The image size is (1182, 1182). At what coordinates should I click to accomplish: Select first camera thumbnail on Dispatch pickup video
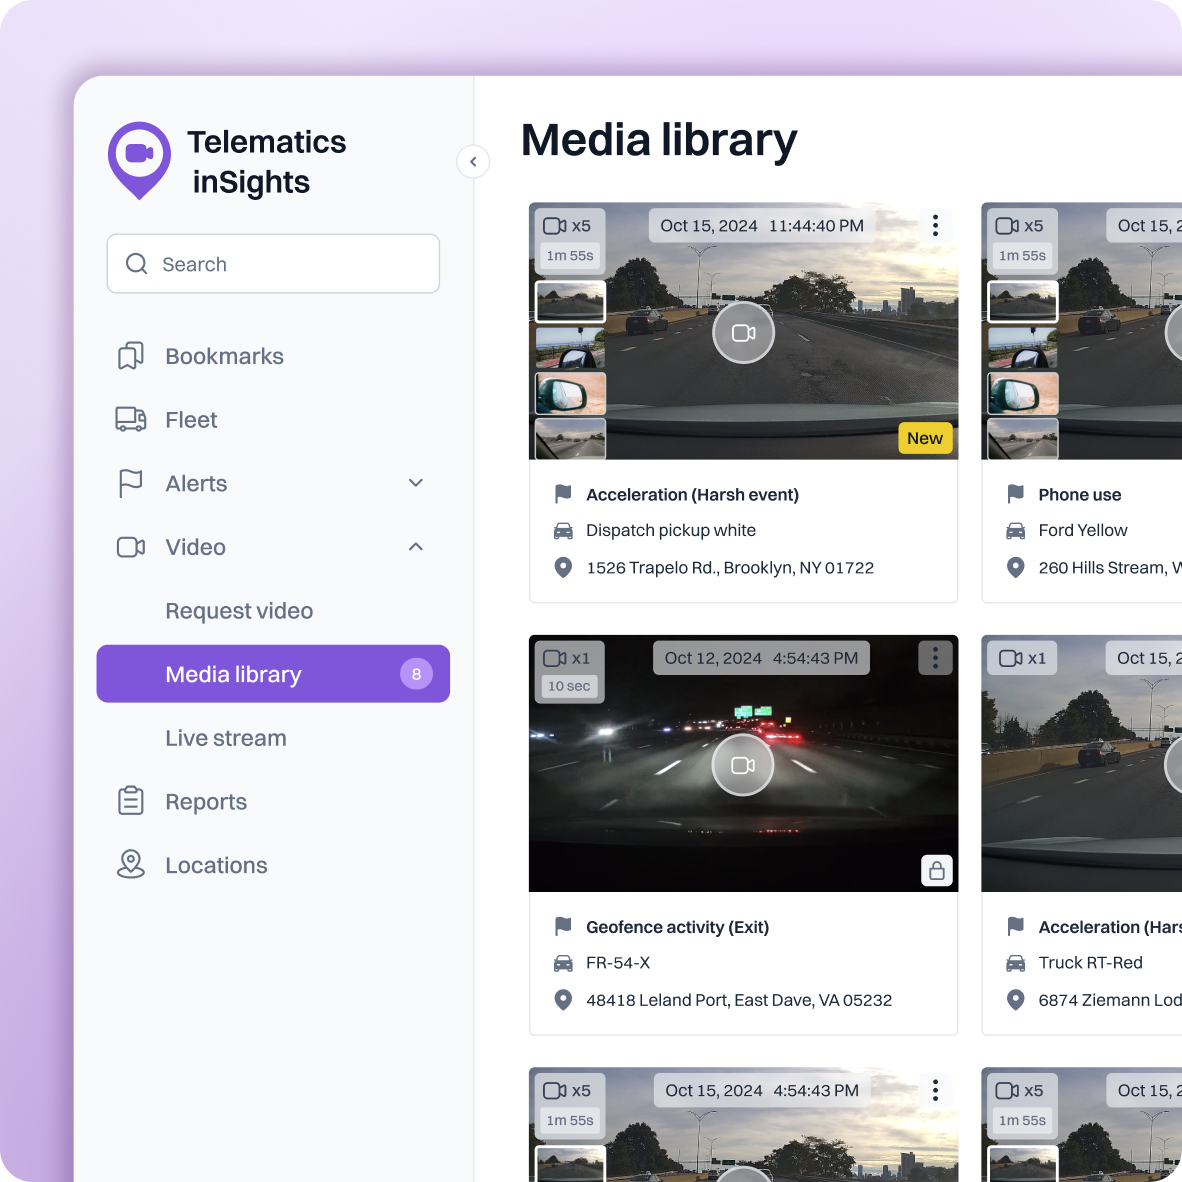(x=571, y=302)
